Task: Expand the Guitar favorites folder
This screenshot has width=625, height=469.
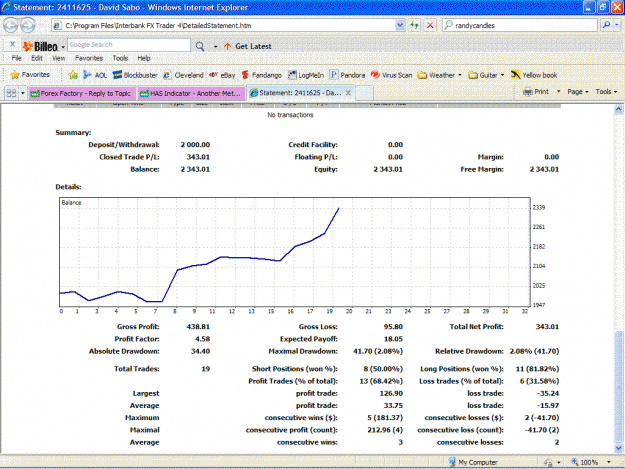Action: [x=486, y=75]
